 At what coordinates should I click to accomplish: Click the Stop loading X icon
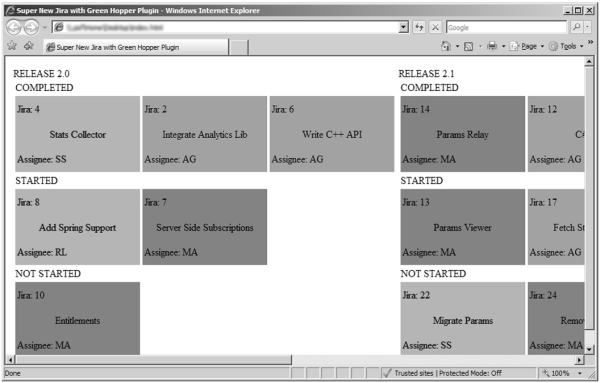pyautogui.click(x=435, y=28)
